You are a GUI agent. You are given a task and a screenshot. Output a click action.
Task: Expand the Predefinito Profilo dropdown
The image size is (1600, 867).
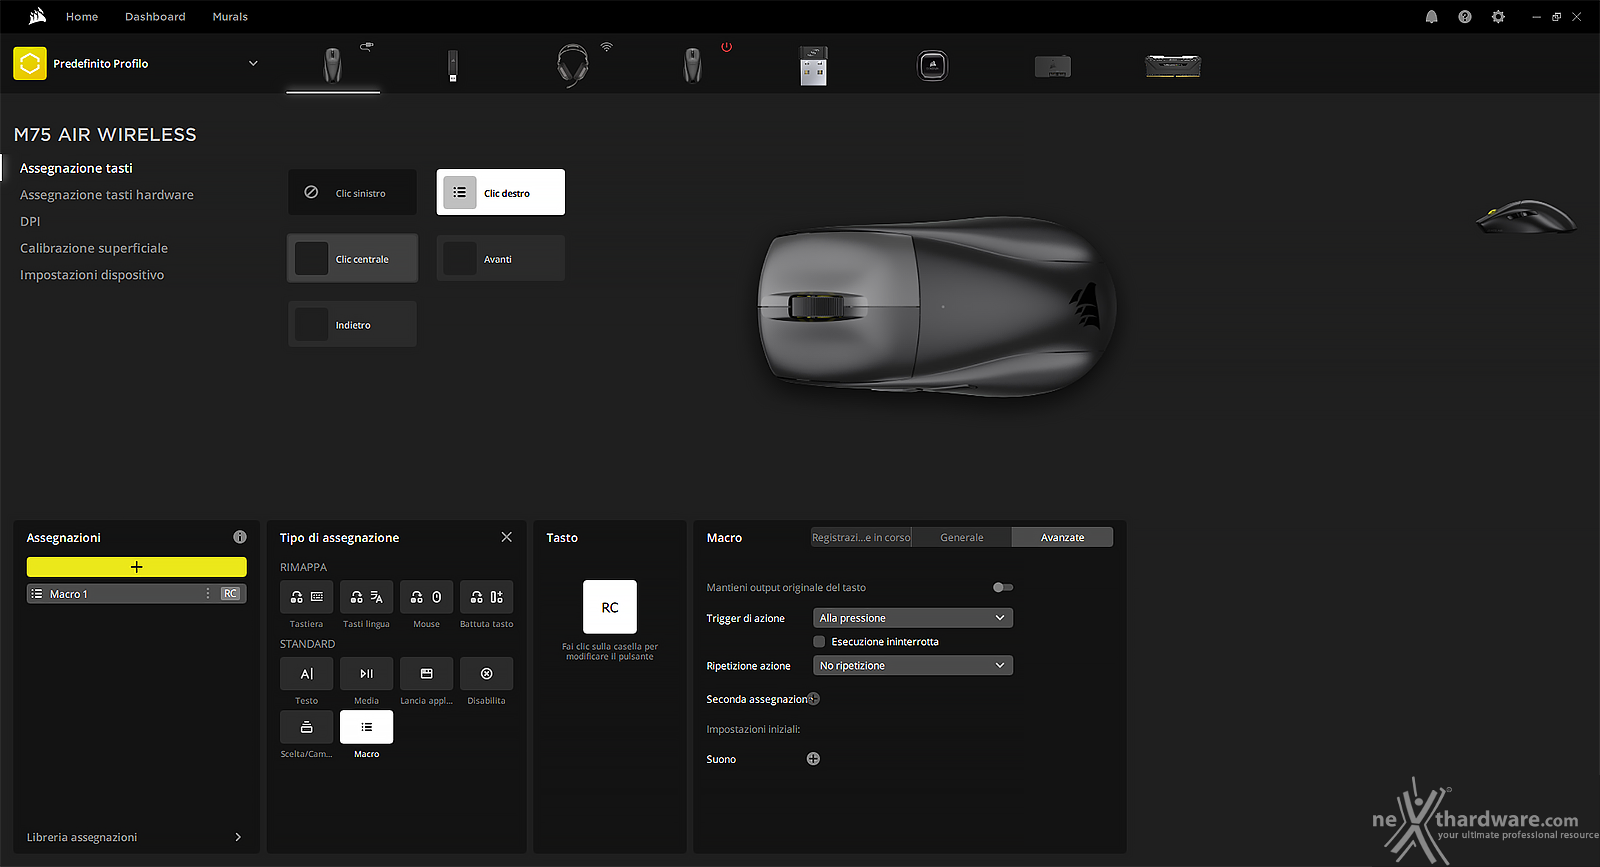pyautogui.click(x=253, y=63)
